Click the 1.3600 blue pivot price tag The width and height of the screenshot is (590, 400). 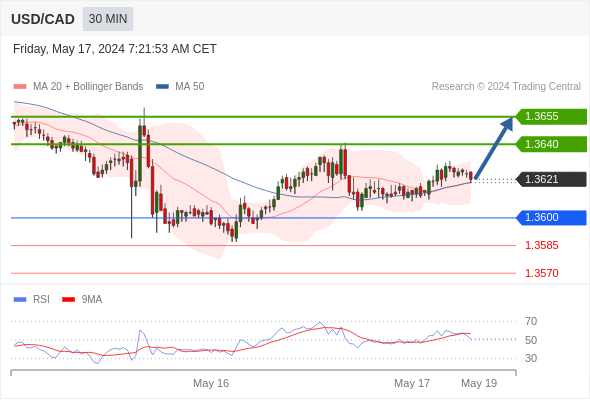tap(551, 217)
